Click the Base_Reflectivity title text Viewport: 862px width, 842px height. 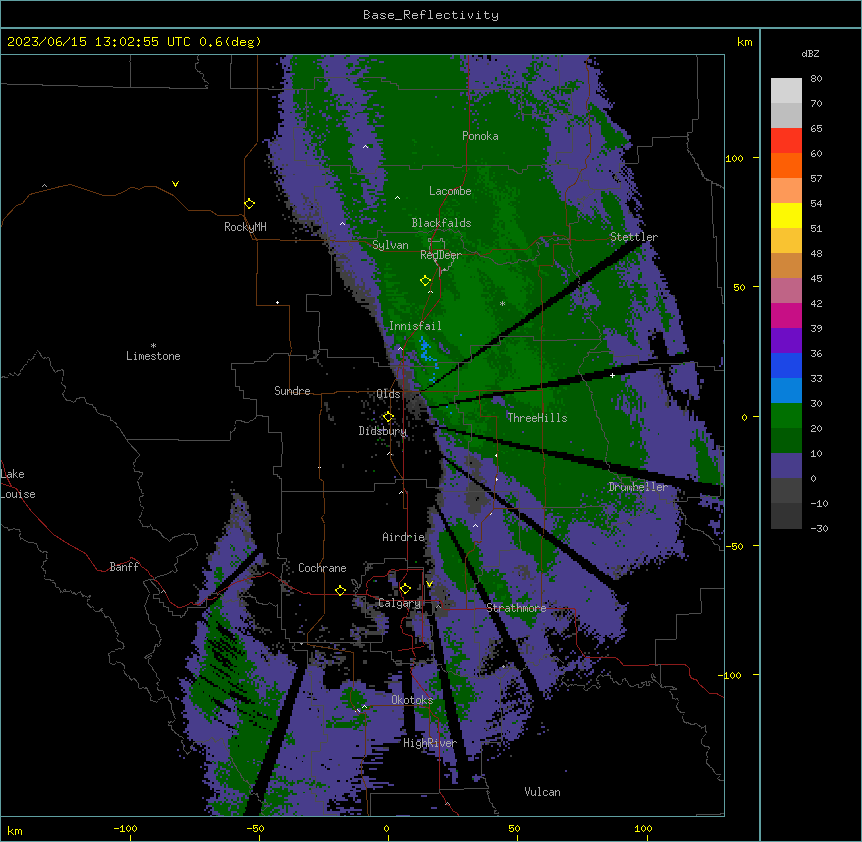(x=430, y=15)
